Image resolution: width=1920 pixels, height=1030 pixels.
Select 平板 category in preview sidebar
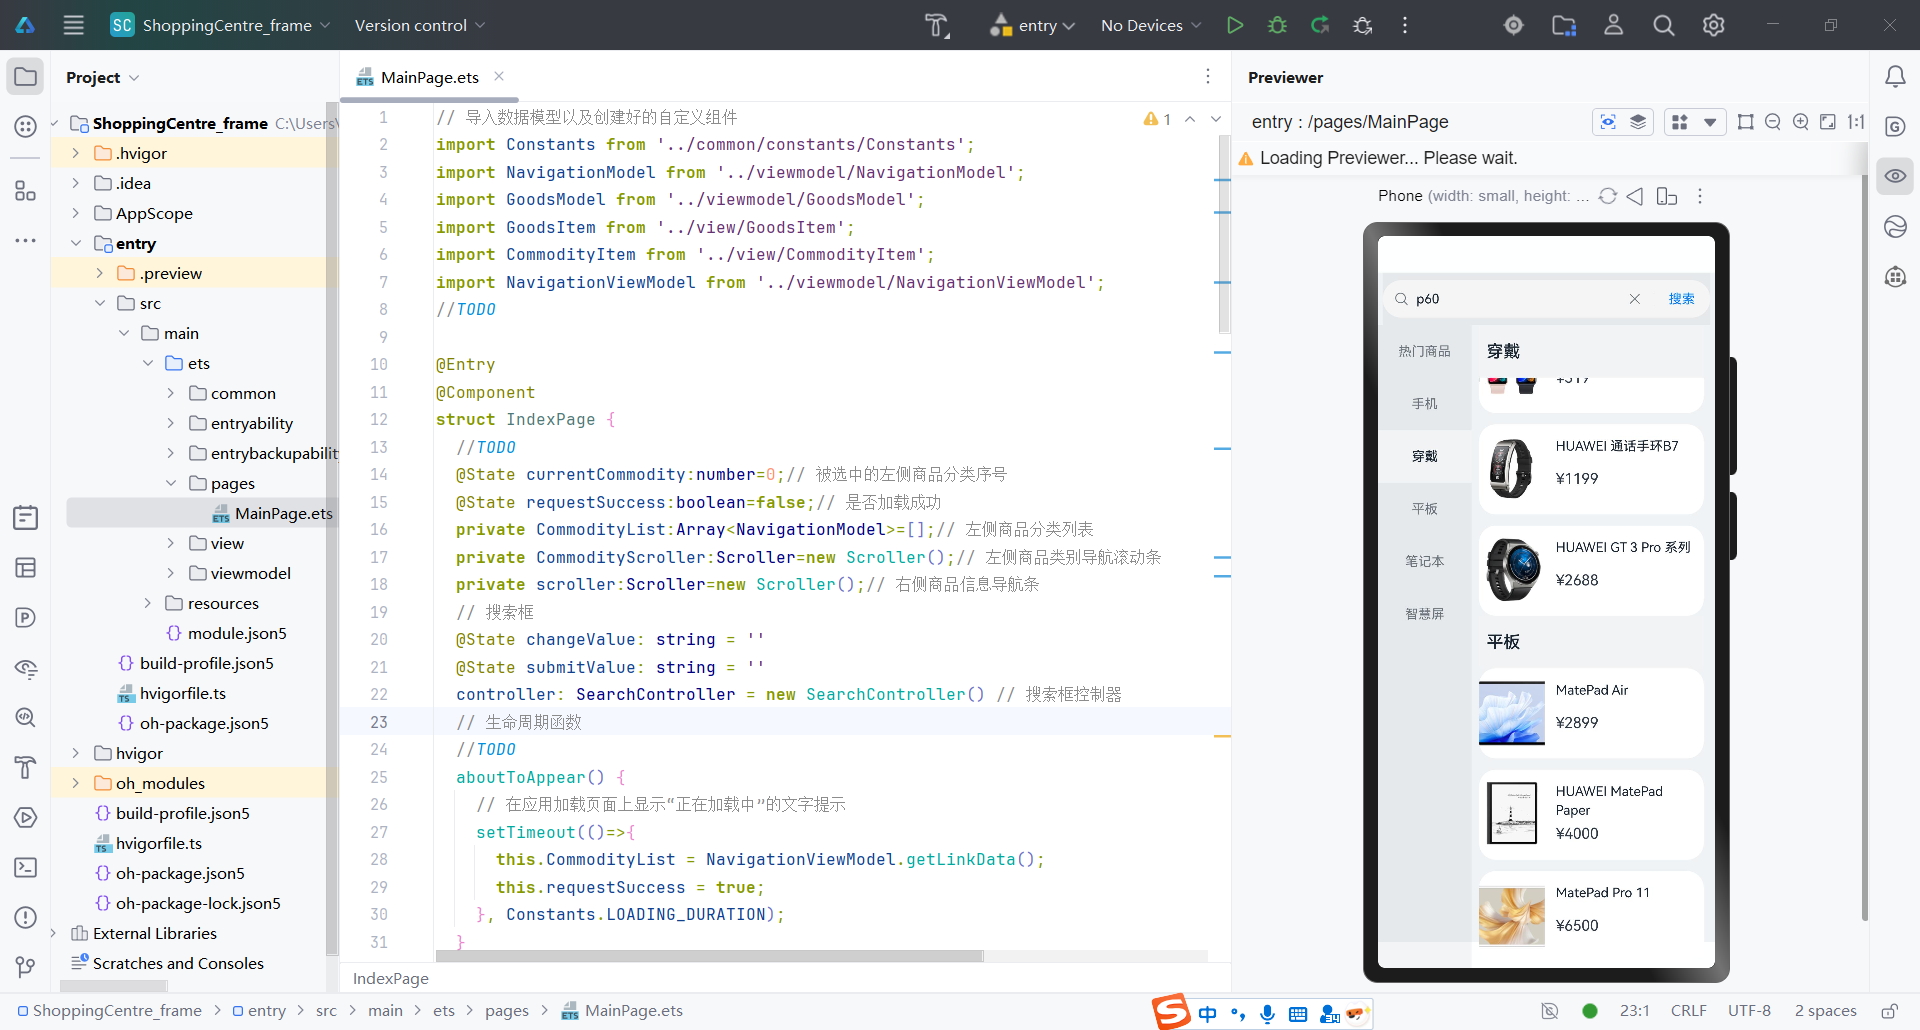(1424, 509)
